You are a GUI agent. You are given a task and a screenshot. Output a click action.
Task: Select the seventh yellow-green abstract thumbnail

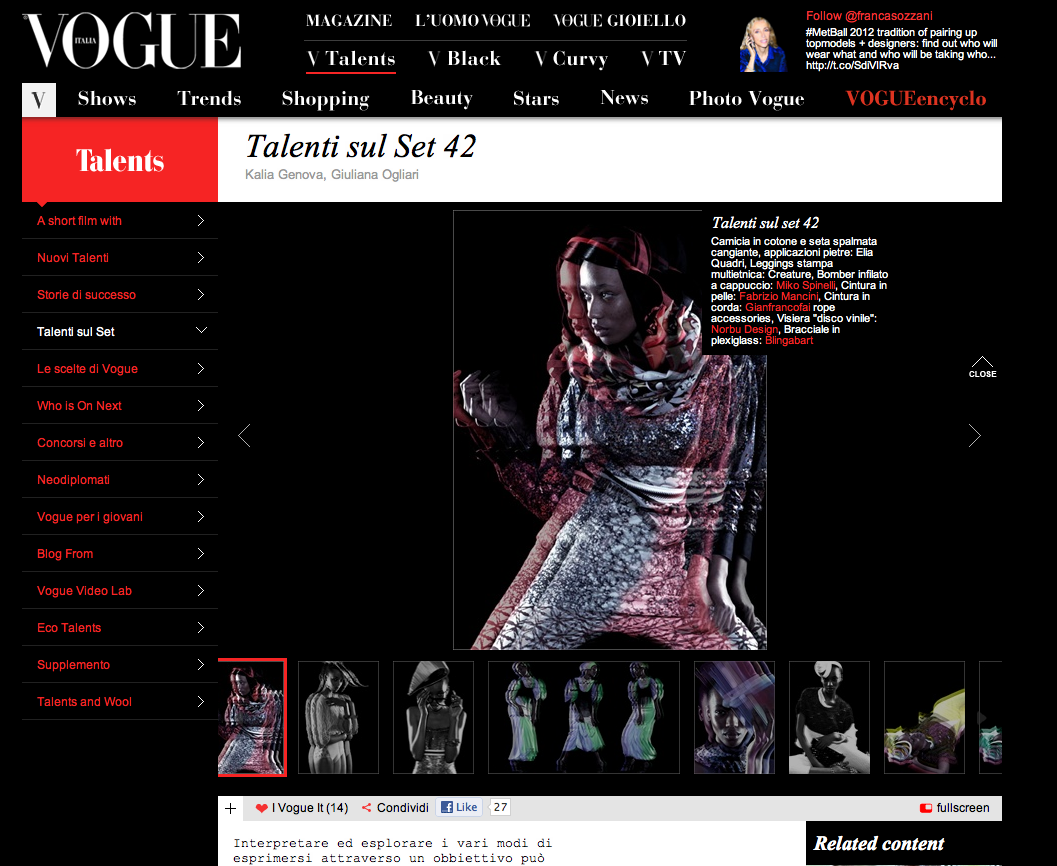tap(924, 717)
